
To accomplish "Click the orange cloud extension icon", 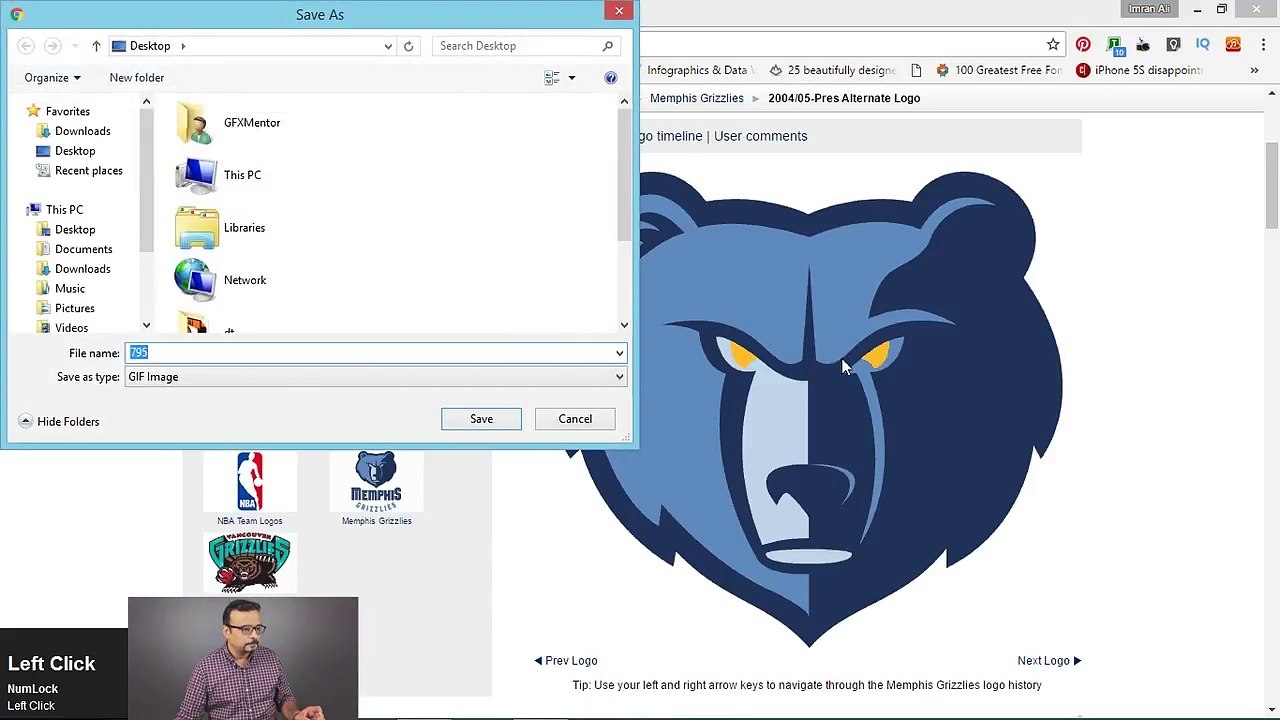I will 1233,45.
